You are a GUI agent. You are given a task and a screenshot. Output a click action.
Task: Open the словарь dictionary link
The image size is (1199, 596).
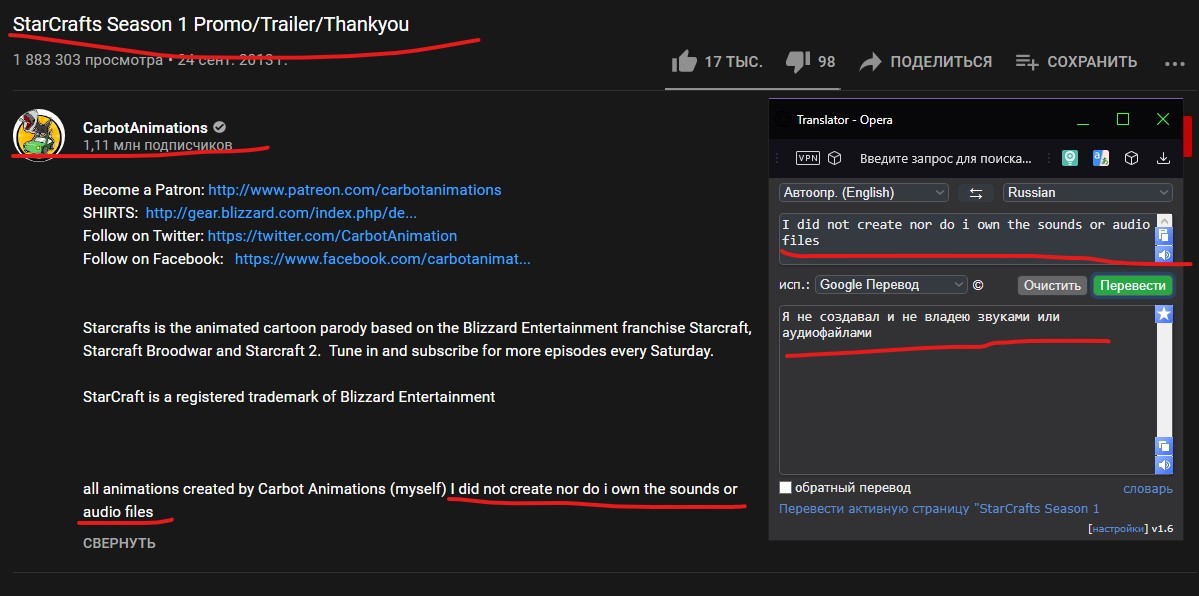click(x=1148, y=488)
